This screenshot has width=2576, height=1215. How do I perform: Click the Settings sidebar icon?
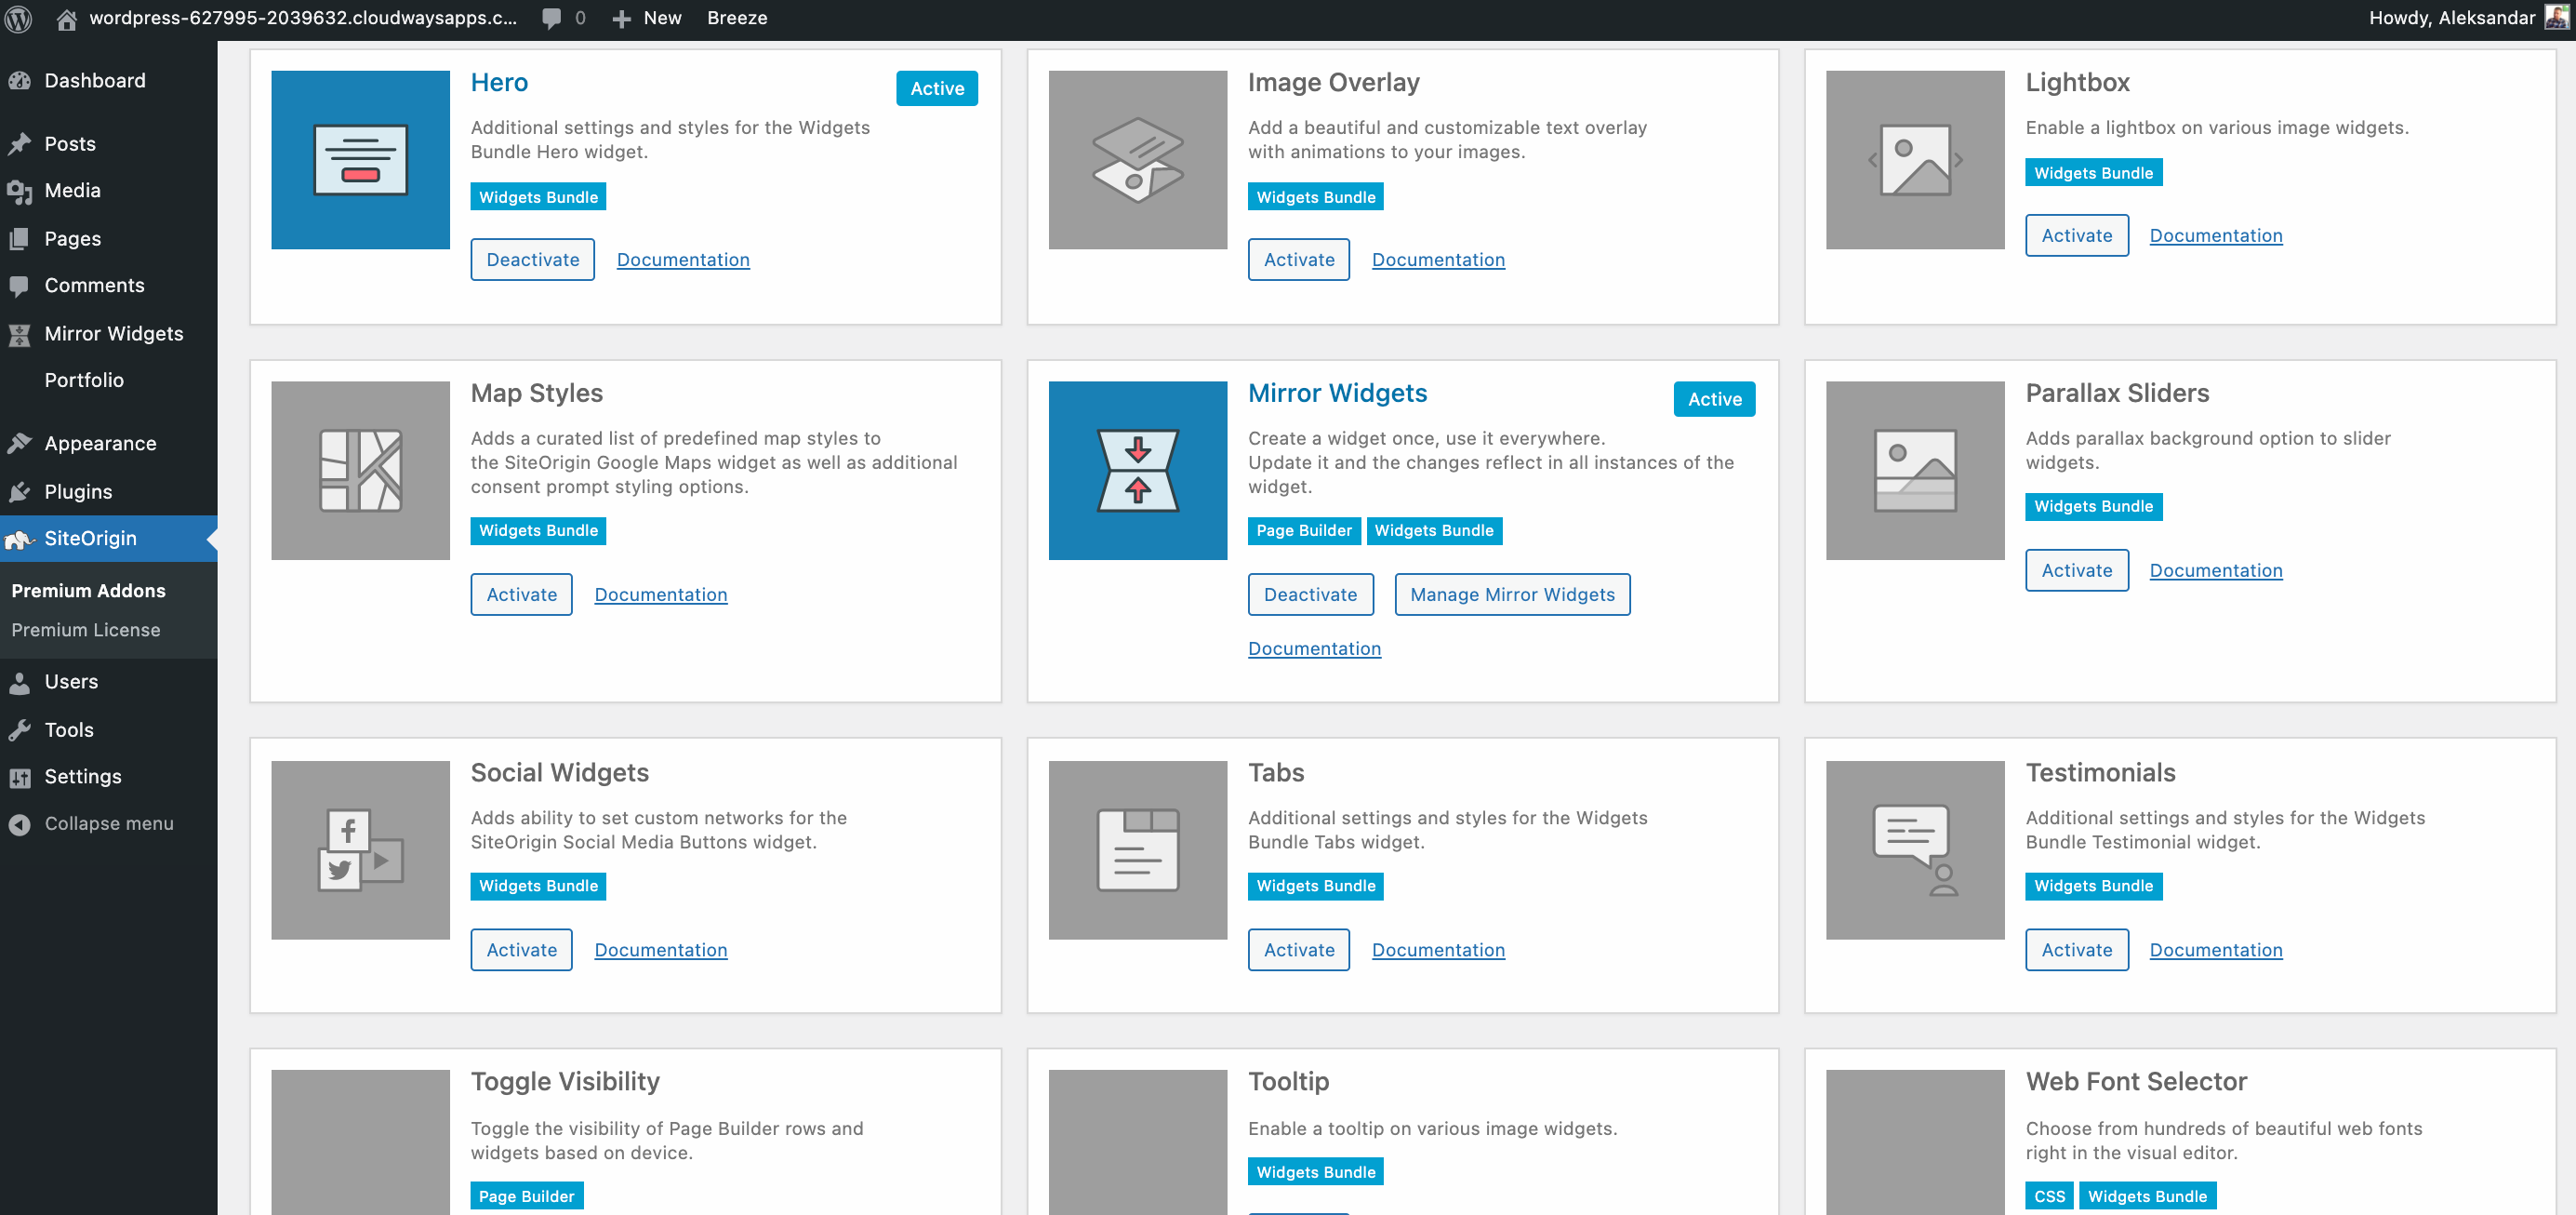[21, 776]
